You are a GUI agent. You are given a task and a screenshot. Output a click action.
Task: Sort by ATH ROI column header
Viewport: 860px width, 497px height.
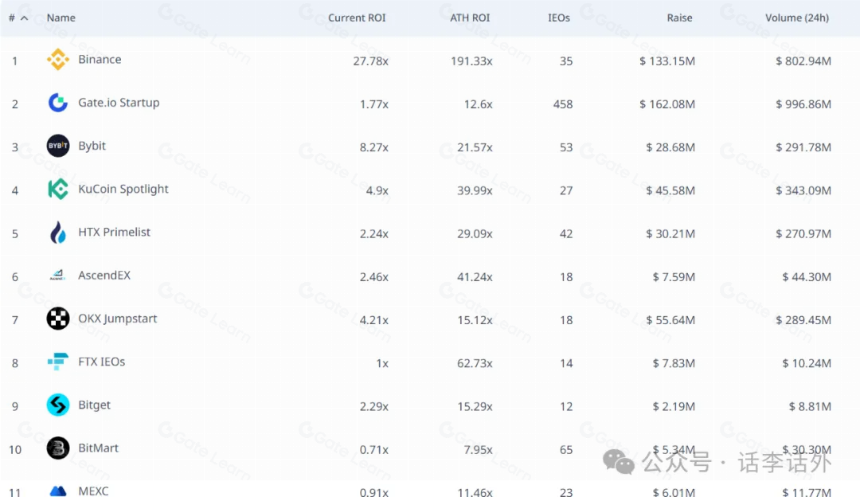coord(470,18)
